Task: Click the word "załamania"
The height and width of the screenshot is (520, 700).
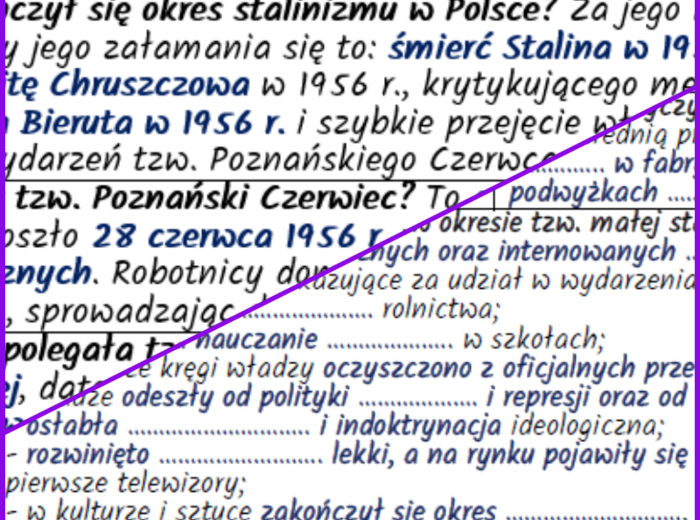Action: pyautogui.click(x=187, y=48)
